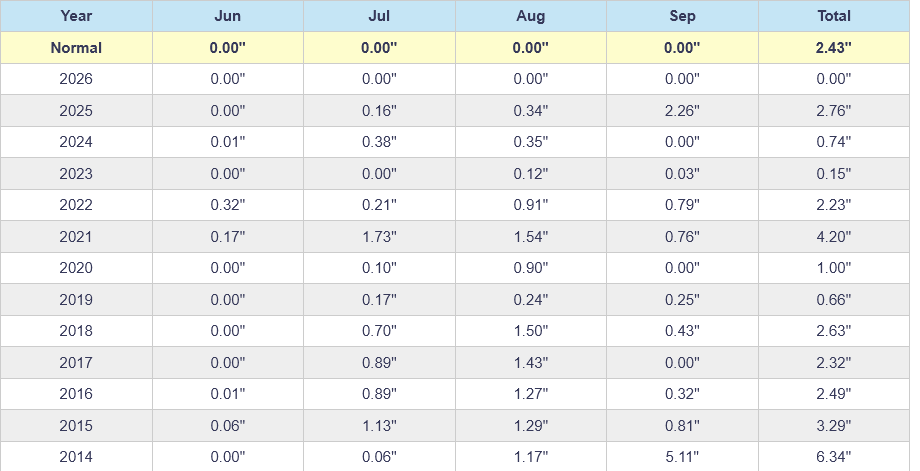The image size is (920, 471).
Task: Select the 2021 total 4.20" cell
Action: (834, 236)
